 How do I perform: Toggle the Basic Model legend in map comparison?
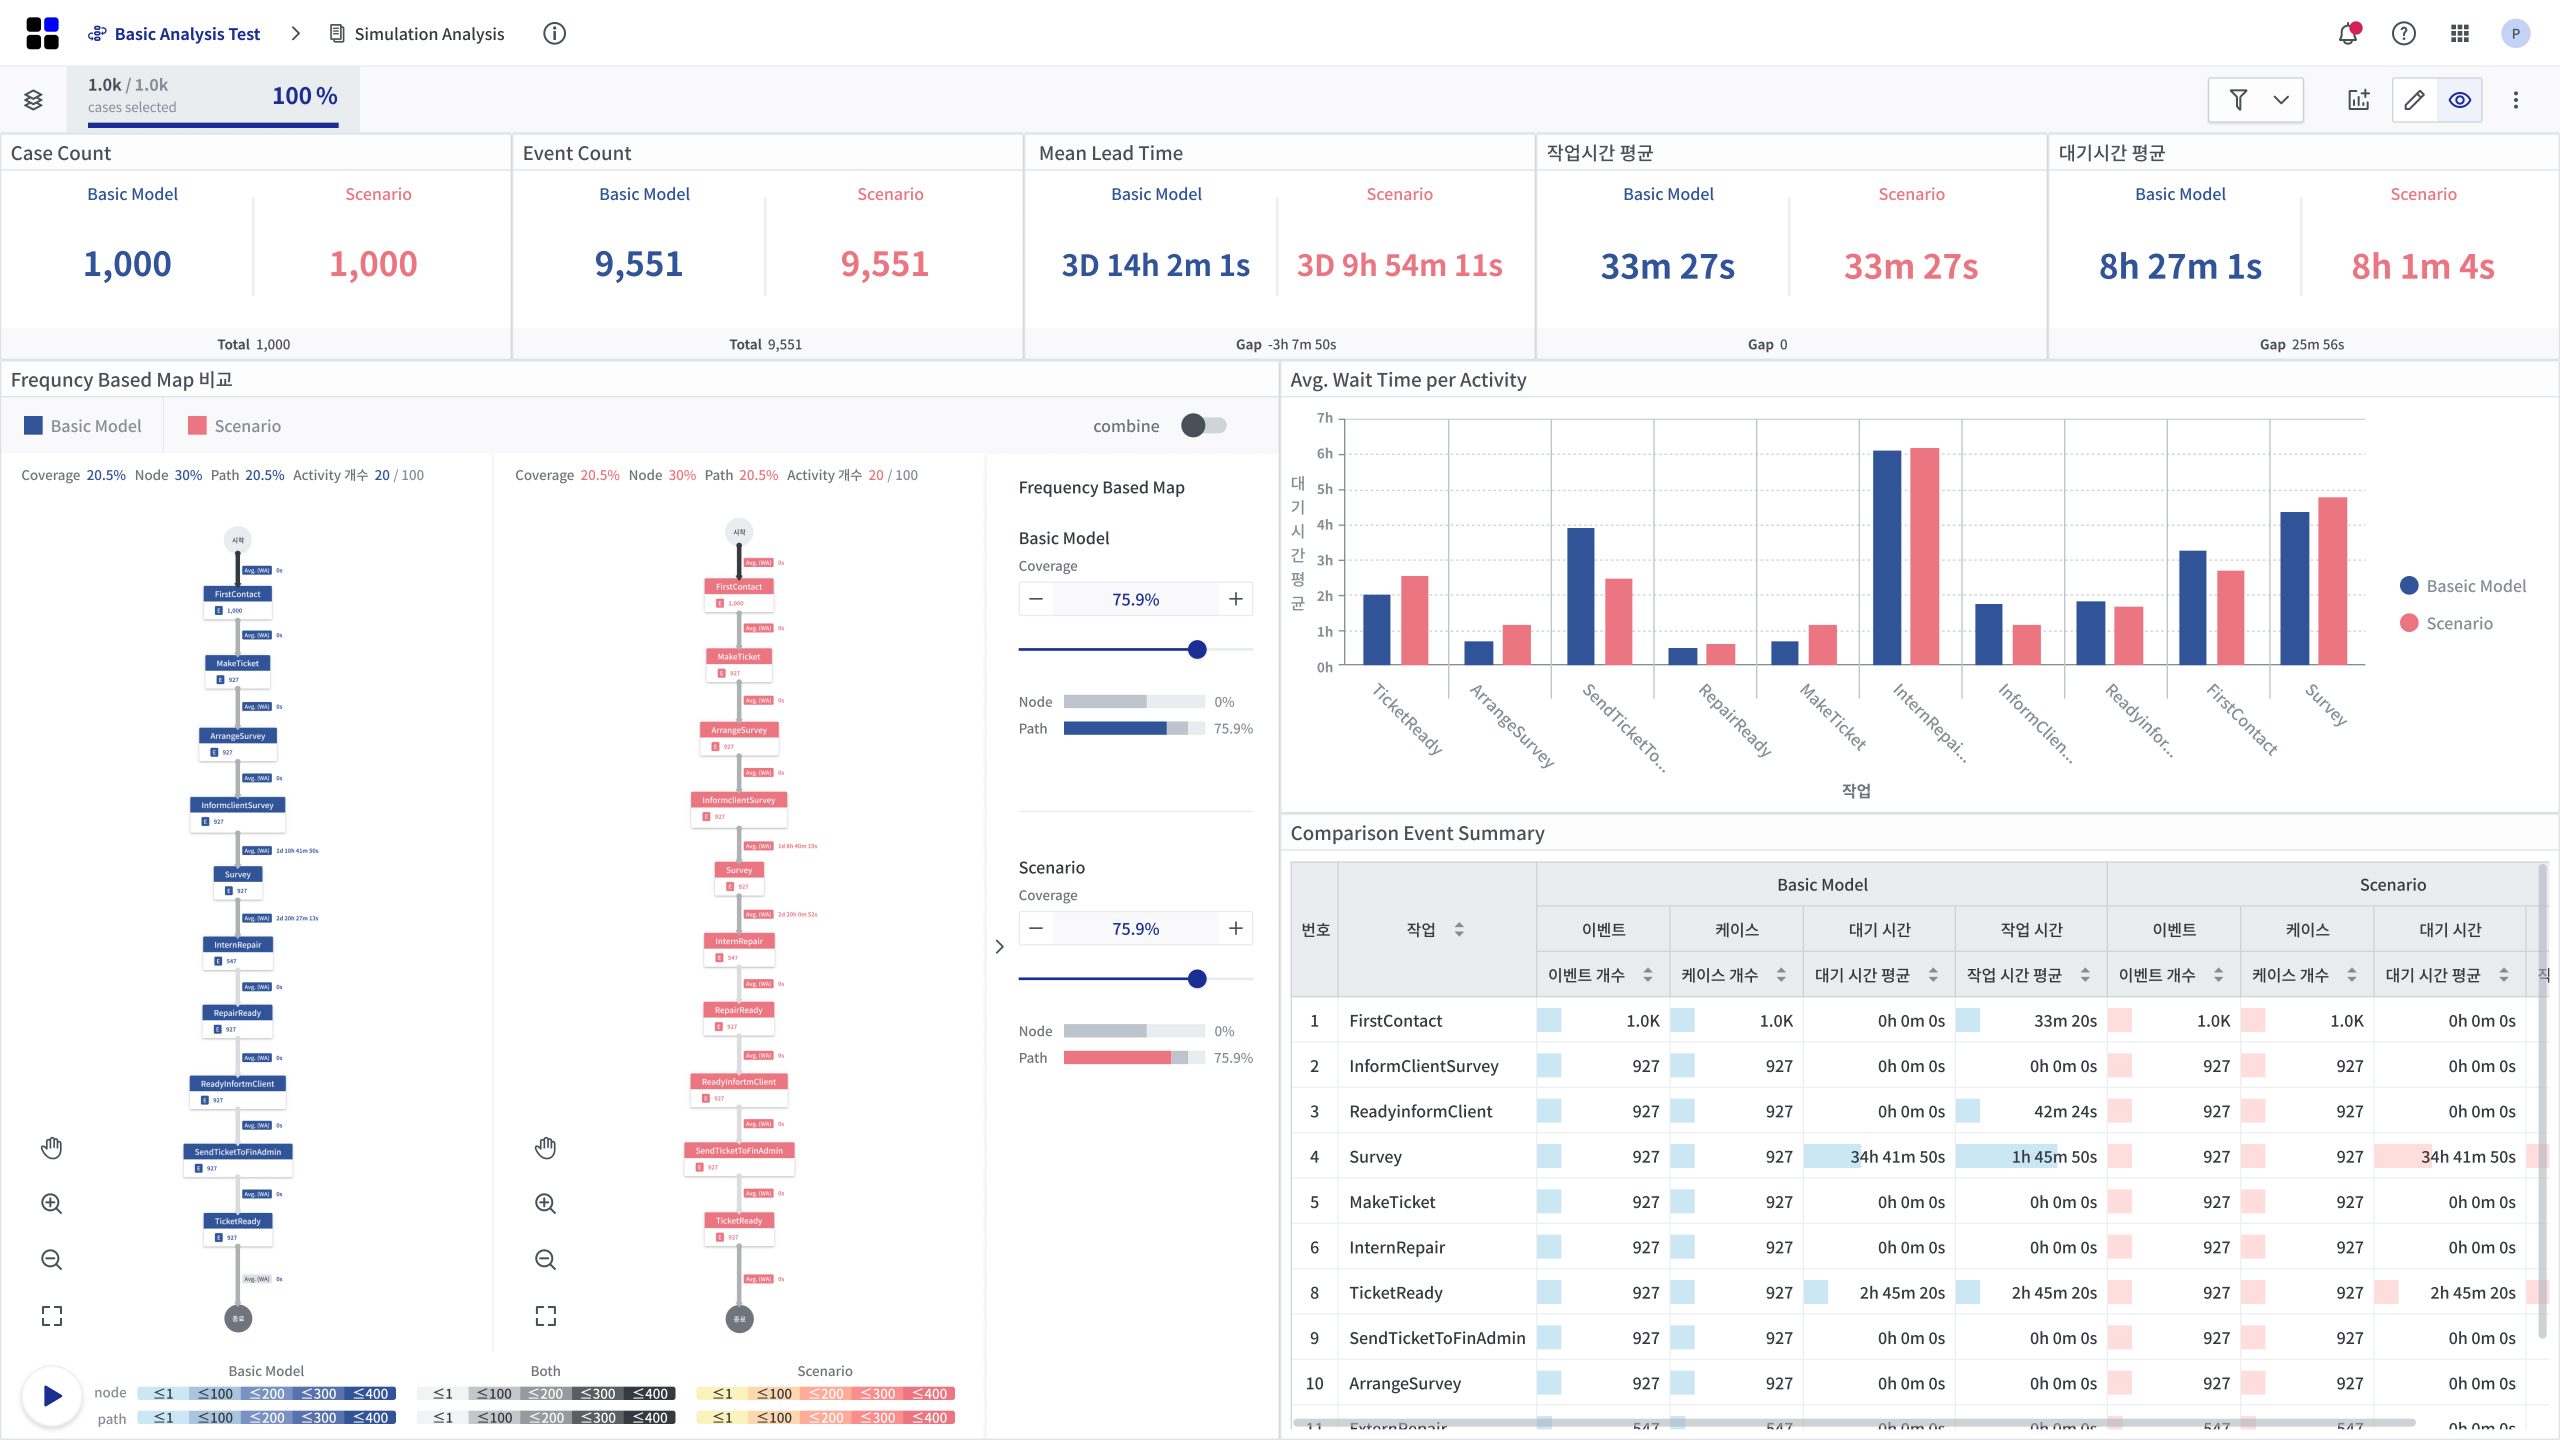click(82, 425)
